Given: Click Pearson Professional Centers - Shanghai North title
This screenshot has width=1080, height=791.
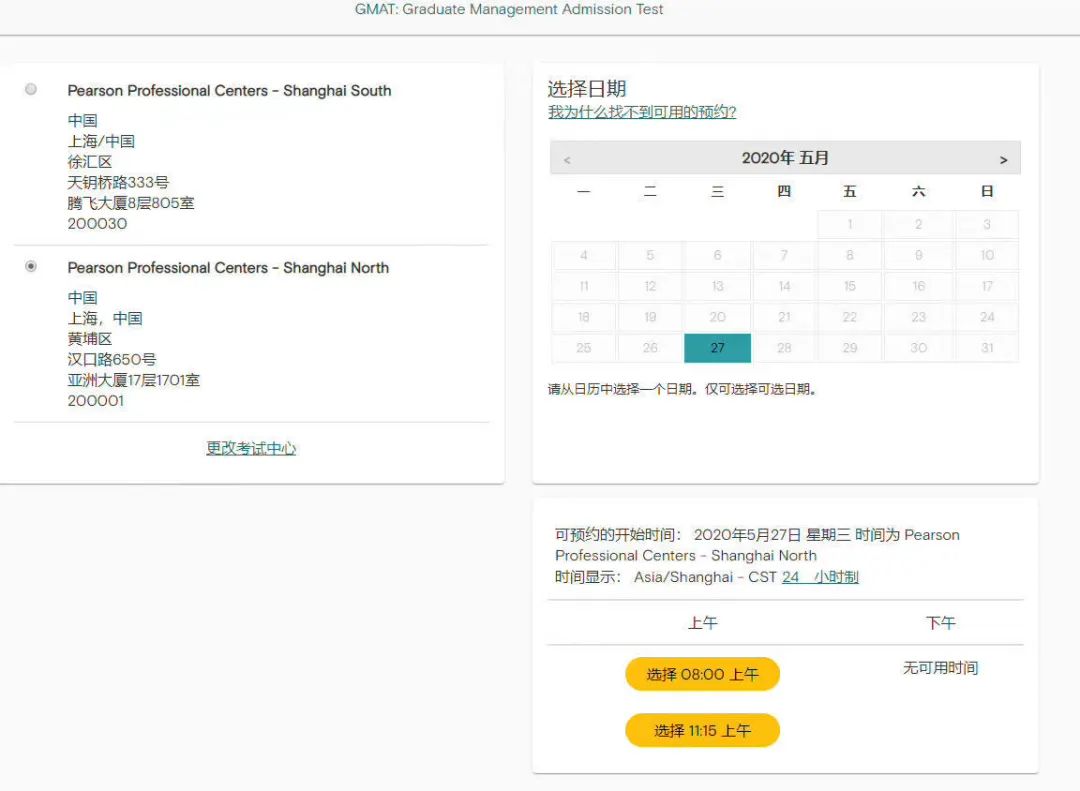Looking at the screenshot, I should click(228, 268).
